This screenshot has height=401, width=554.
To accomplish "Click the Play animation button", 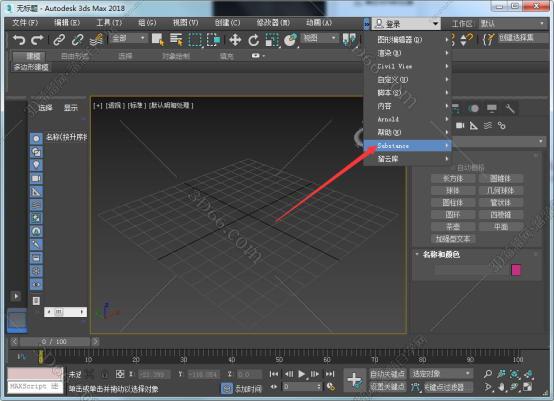I will 301,374.
